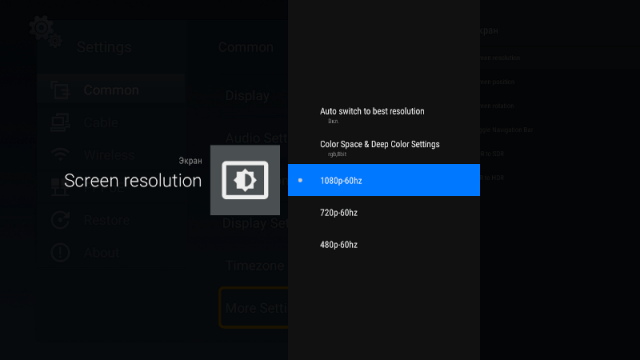Open the Display option in Common
The width and height of the screenshot is (640, 360).
(247, 96)
